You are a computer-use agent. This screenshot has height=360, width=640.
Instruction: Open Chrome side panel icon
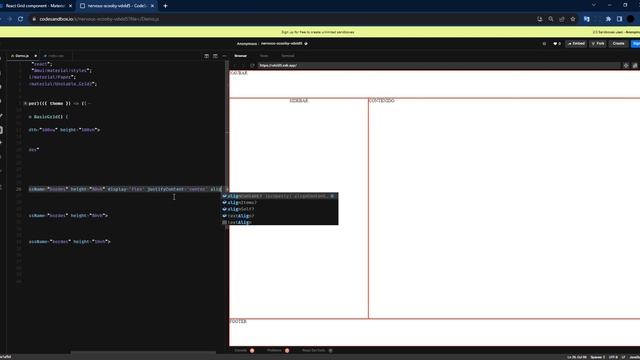click(619, 19)
